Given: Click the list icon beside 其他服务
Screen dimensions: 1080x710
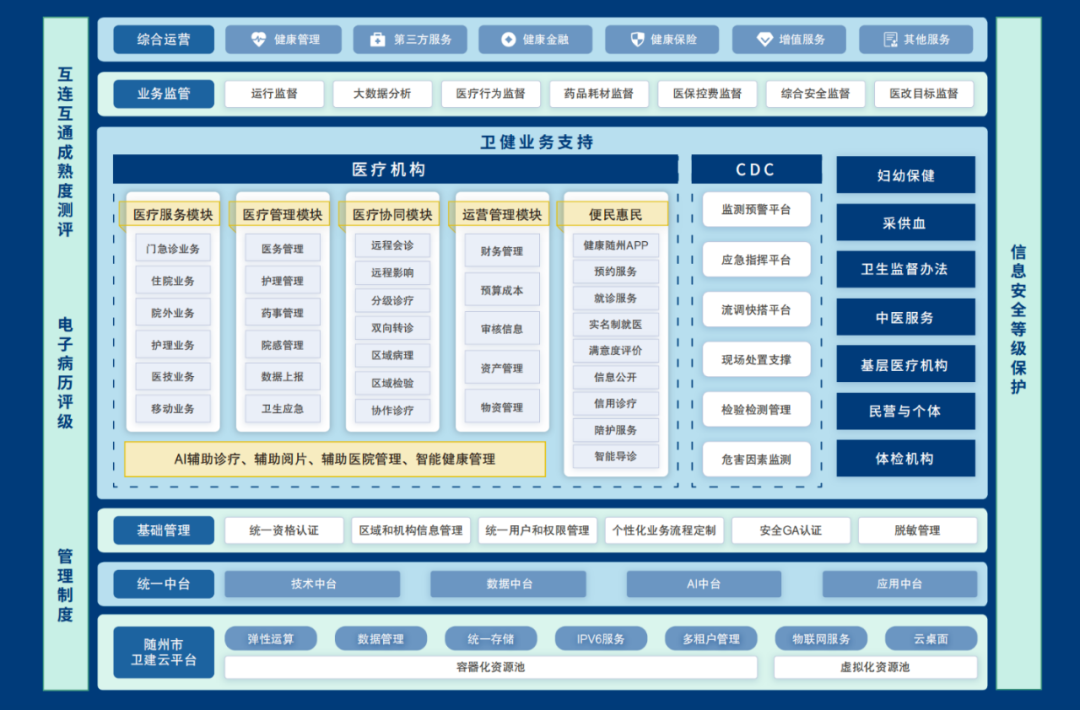Looking at the screenshot, I should (x=891, y=39).
